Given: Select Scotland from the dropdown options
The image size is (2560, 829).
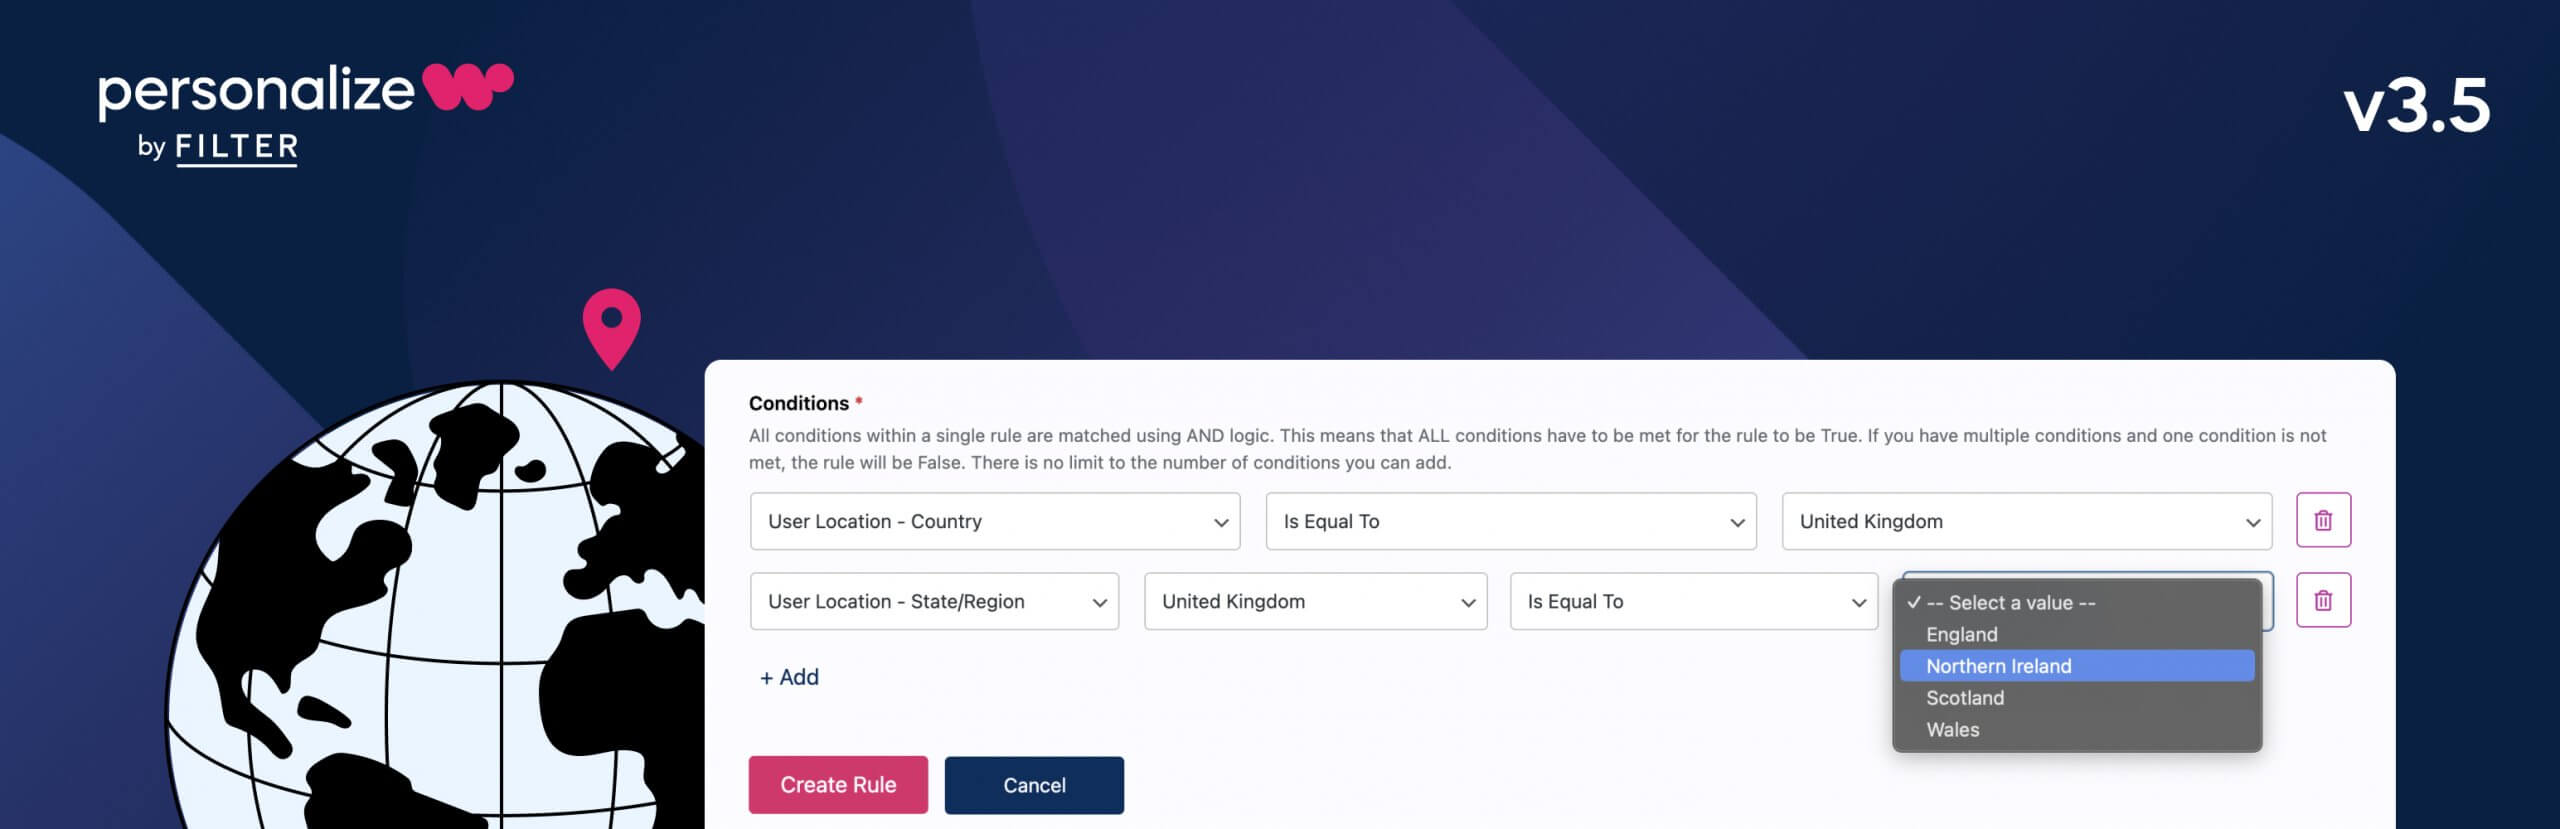Looking at the screenshot, I should (1965, 697).
